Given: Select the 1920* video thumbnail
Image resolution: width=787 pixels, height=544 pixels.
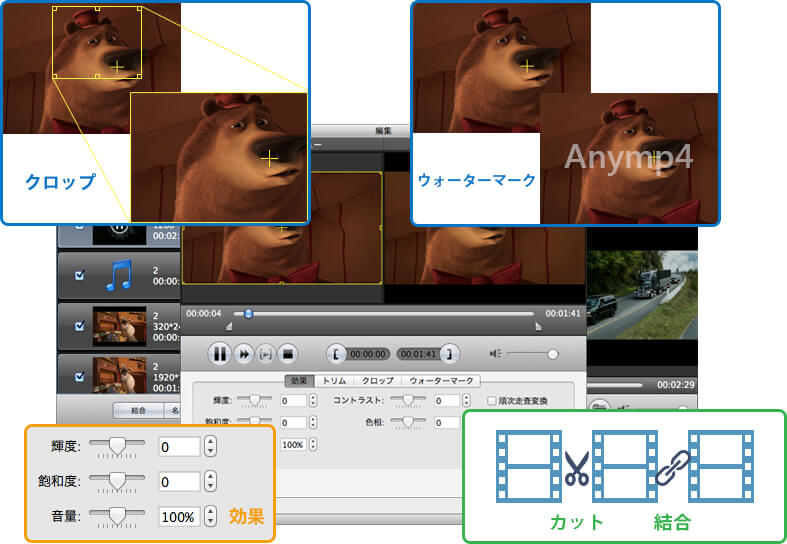Looking at the screenshot, I should [x=119, y=374].
